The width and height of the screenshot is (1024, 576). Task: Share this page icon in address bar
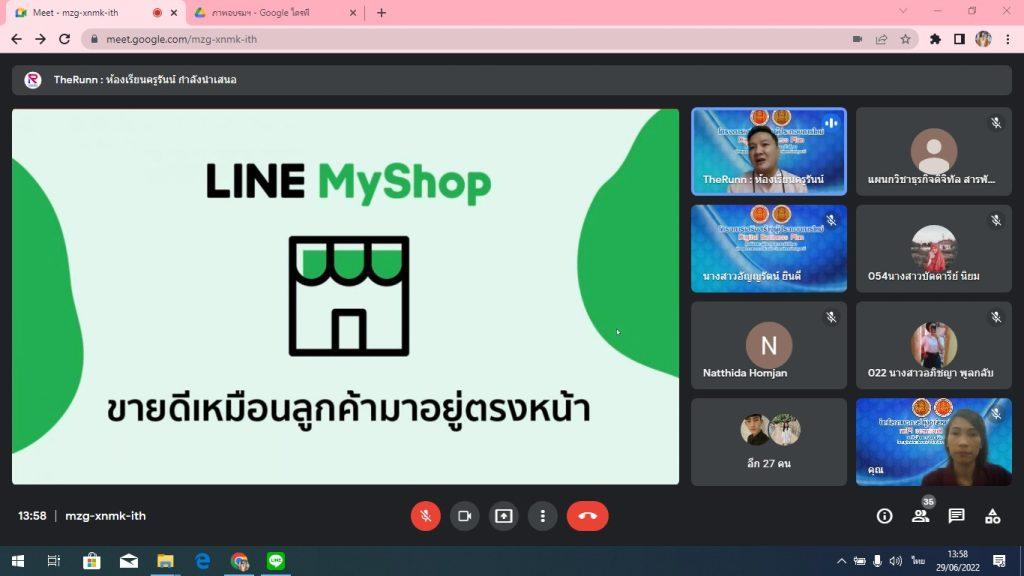pos(882,39)
